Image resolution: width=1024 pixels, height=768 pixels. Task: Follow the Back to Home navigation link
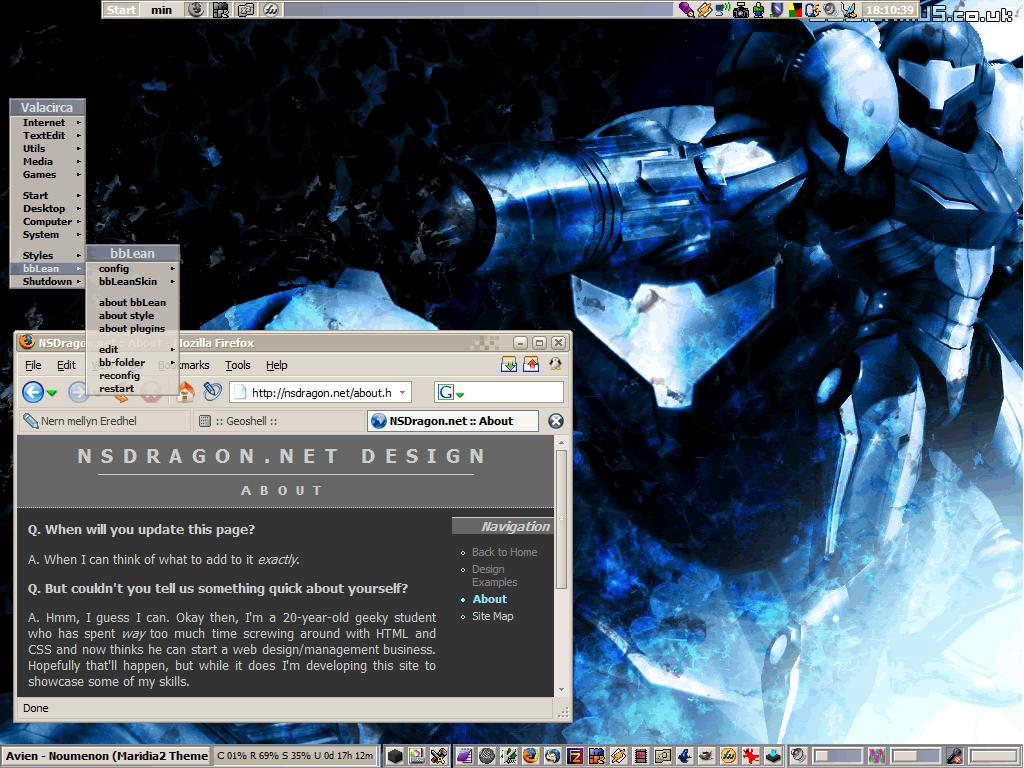tap(504, 552)
